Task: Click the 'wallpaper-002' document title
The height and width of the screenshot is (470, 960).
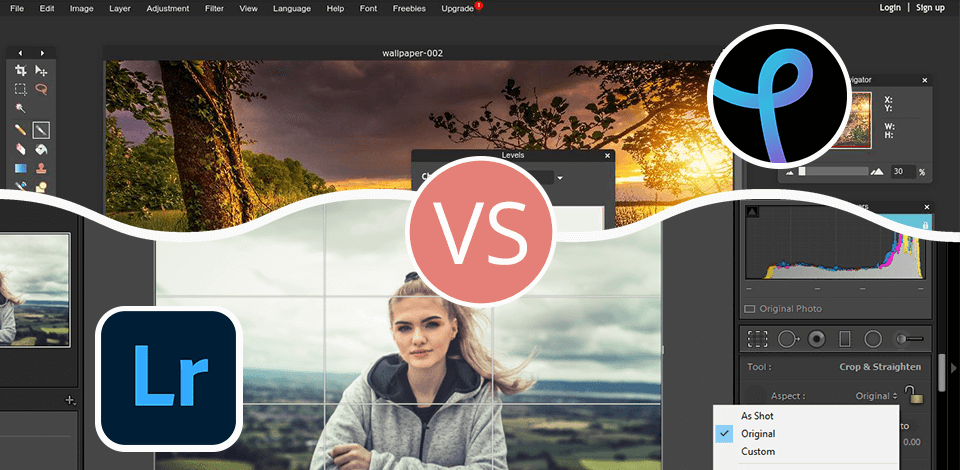Action: tap(413, 53)
